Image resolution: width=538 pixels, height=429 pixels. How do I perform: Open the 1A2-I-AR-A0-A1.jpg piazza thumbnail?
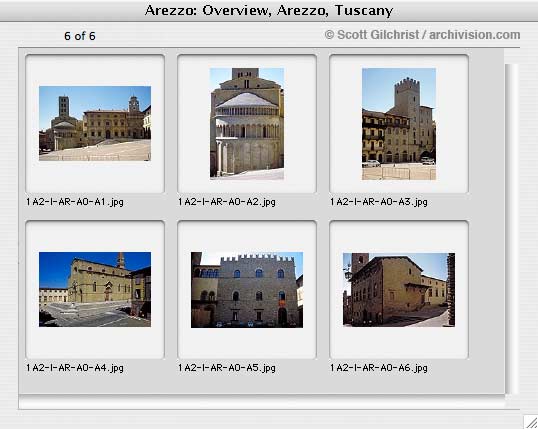tap(95, 123)
